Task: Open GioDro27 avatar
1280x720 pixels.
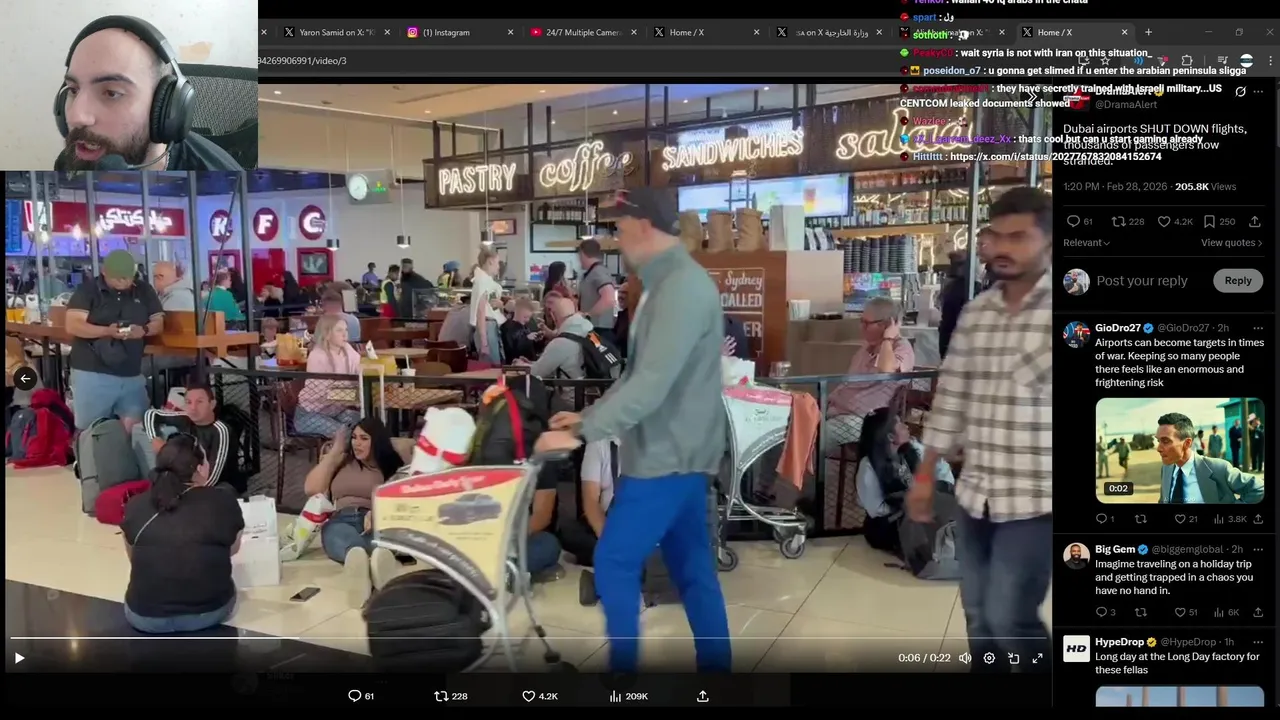Action: (x=1076, y=334)
